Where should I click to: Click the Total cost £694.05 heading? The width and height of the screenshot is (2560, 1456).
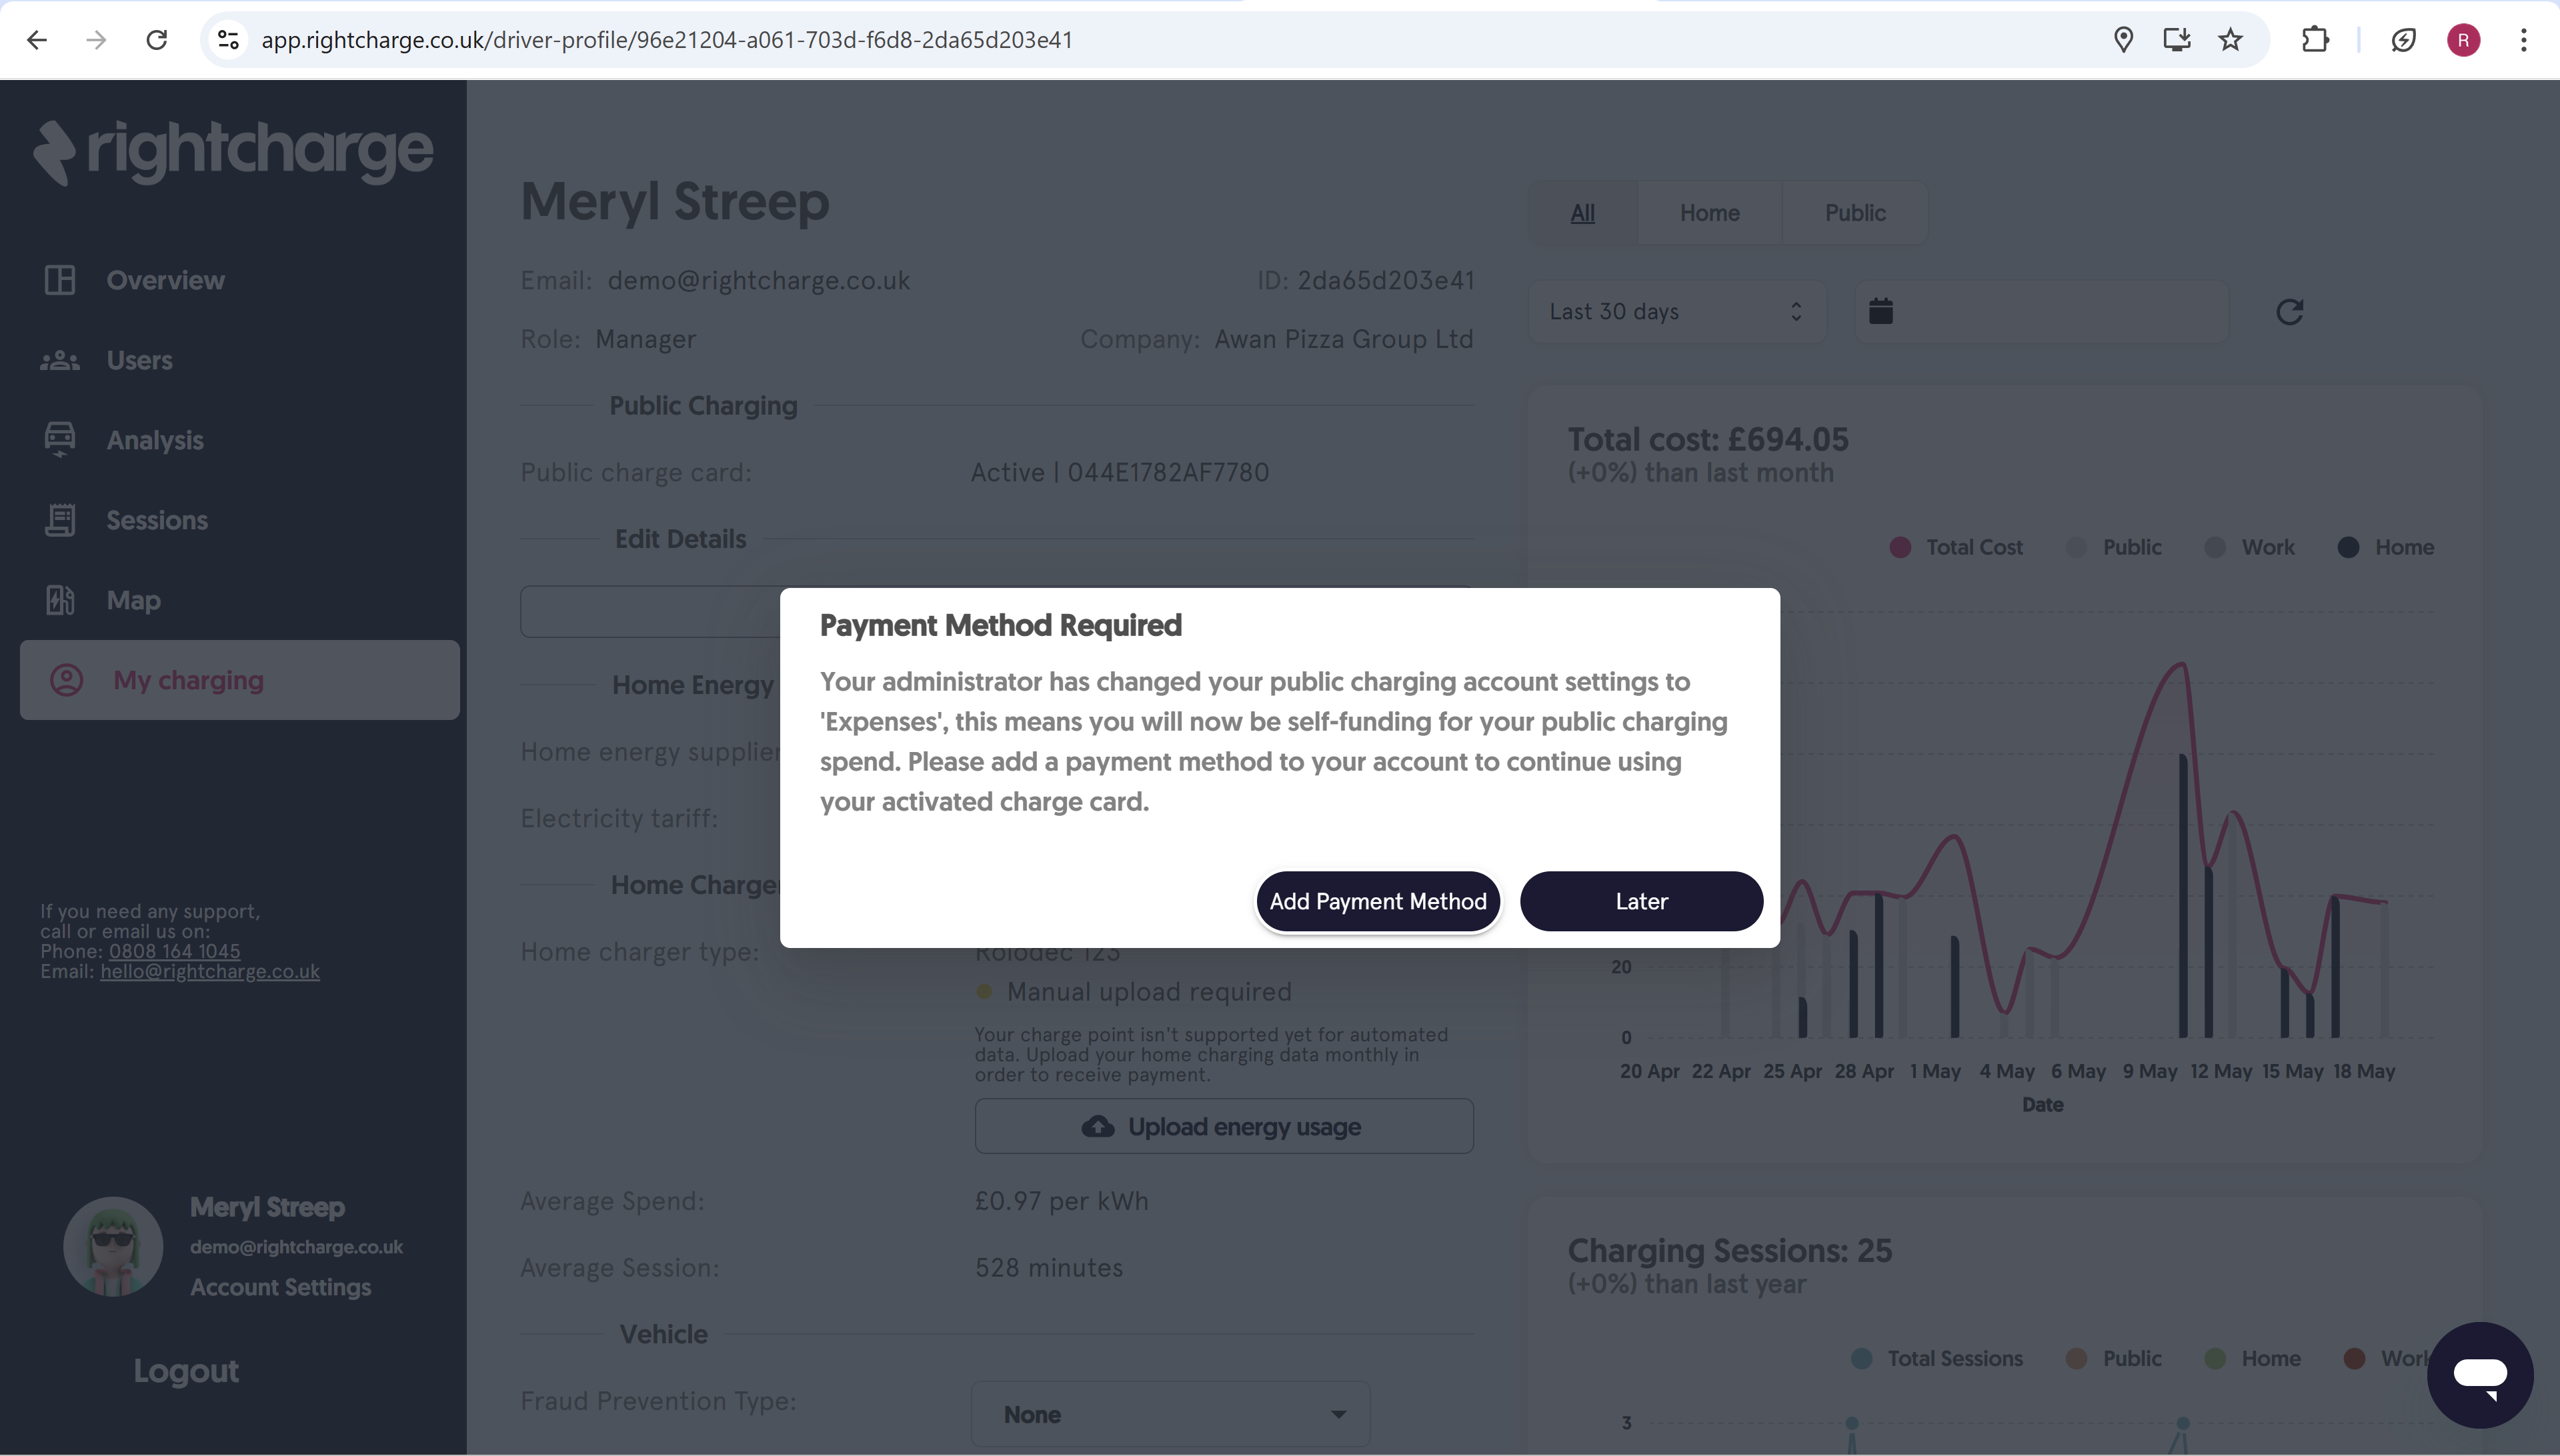[1708, 439]
